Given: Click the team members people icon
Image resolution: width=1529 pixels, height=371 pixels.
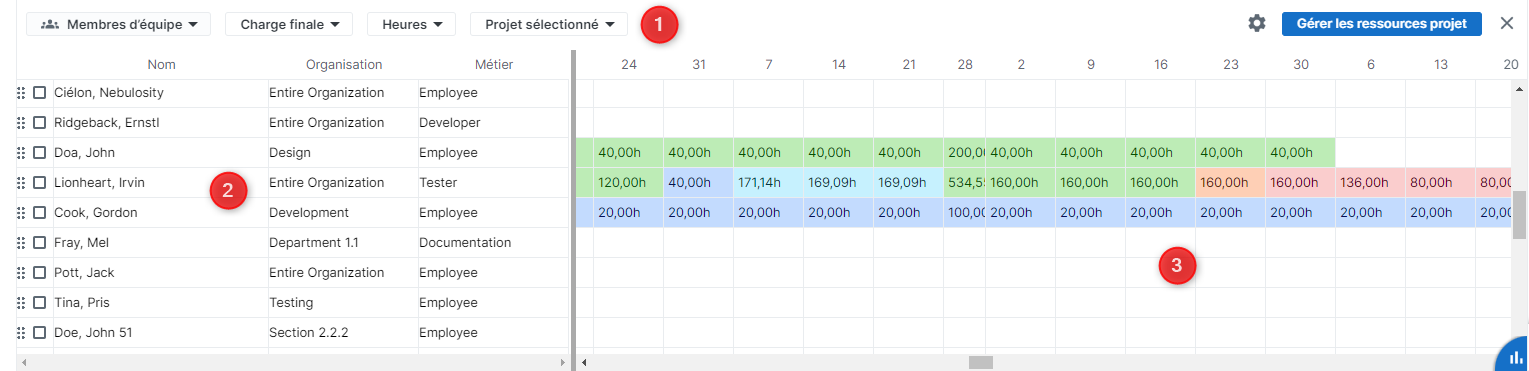Looking at the screenshot, I should (x=50, y=24).
